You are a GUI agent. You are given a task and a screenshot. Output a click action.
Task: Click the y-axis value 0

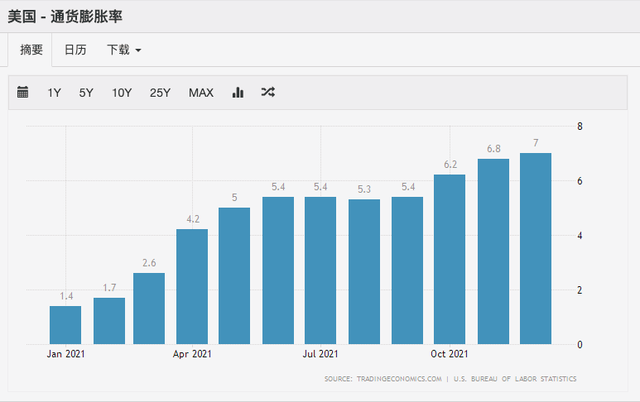click(580, 345)
